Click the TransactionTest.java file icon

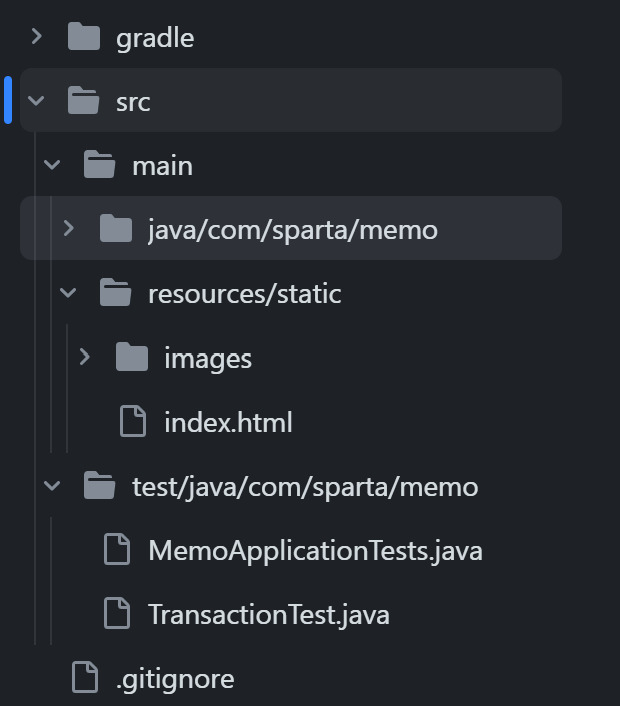point(117,613)
